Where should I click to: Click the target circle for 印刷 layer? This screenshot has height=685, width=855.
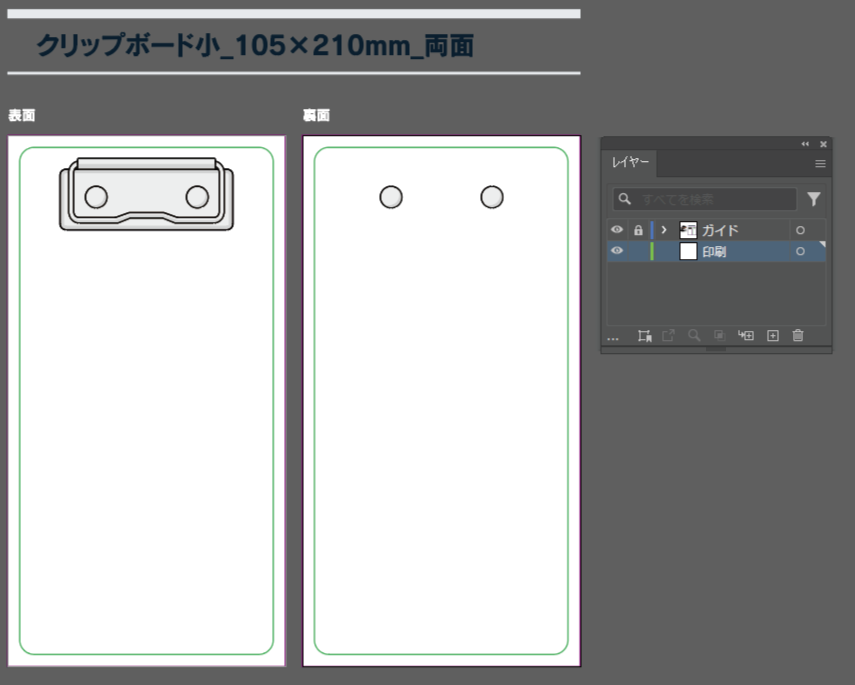[800, 251]
